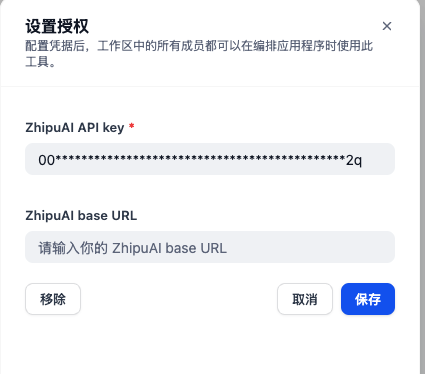This screenshot has height=374, width=425.
Task: Place cursor at the masked key beginning '00'
Action: pyautogui.click(x=46, y=160)
